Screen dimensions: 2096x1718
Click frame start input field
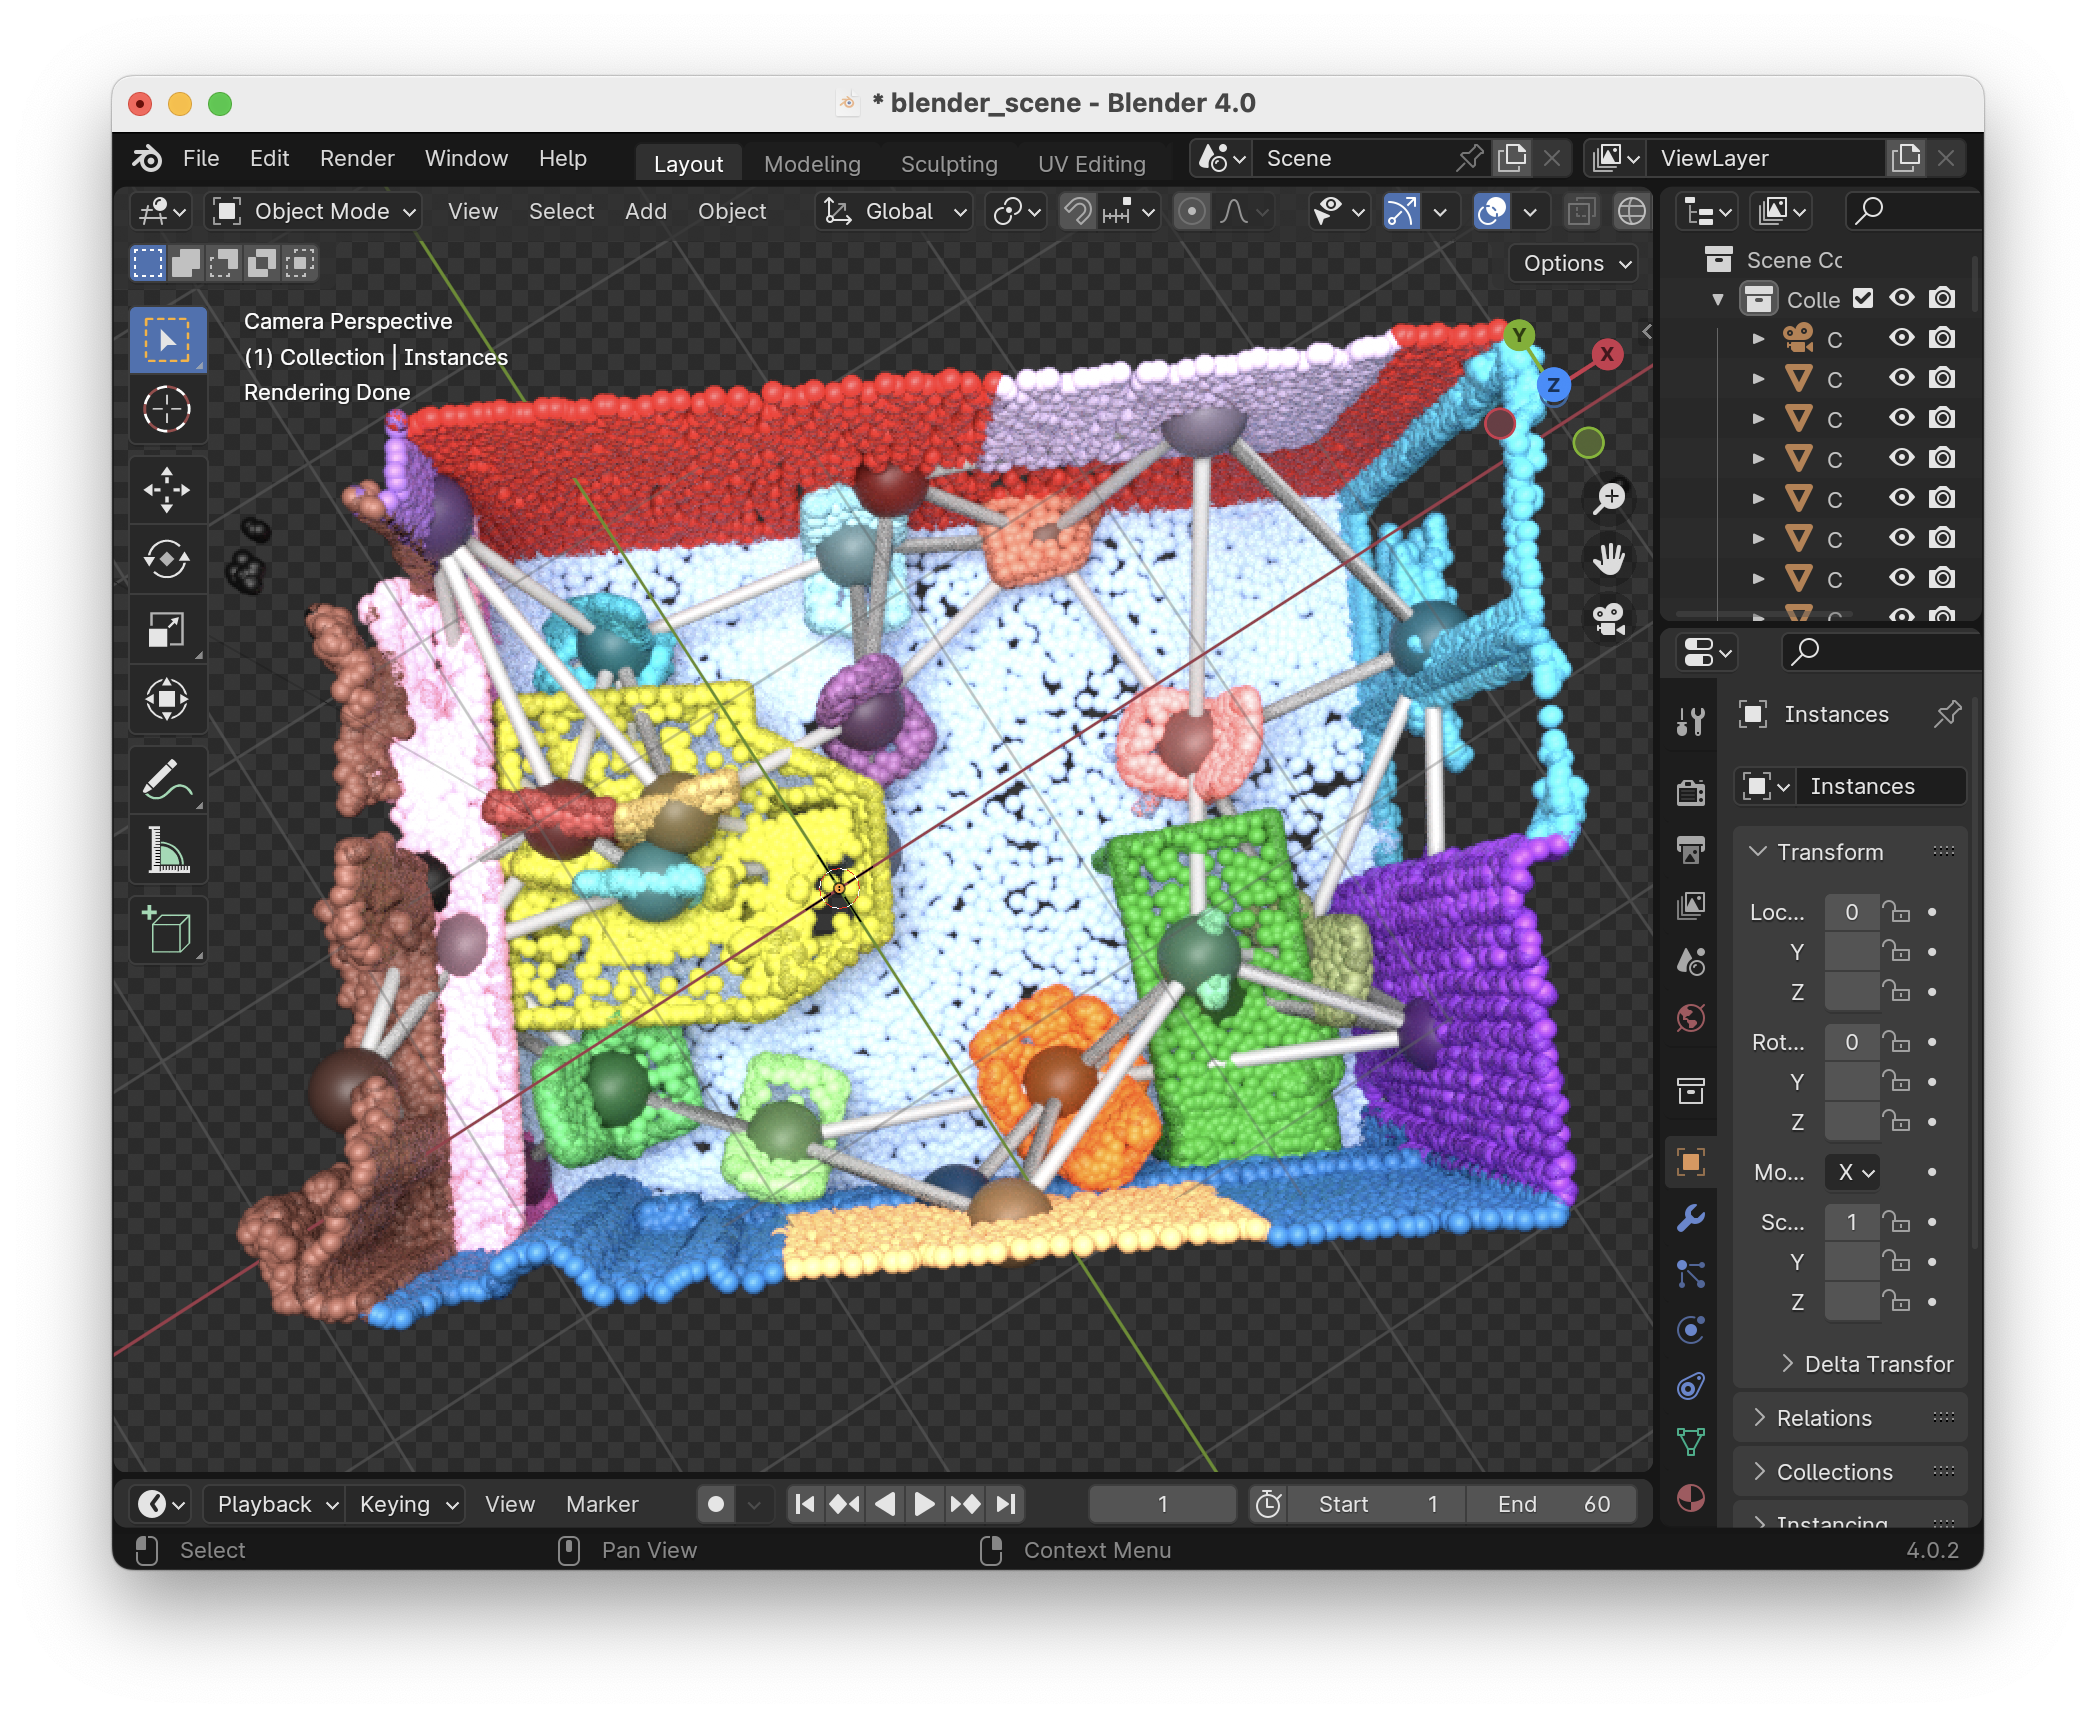pos(1384,1502)
